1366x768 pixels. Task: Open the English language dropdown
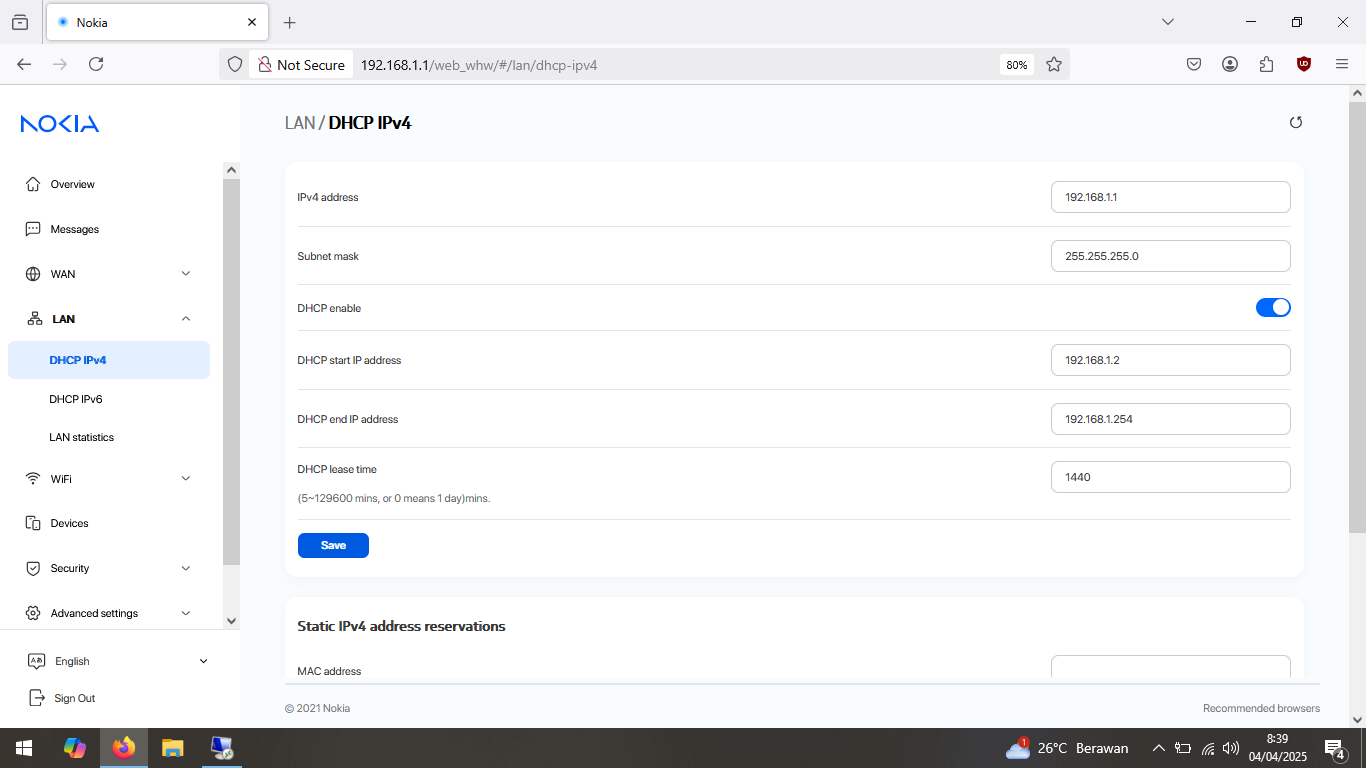coord(118,661)
